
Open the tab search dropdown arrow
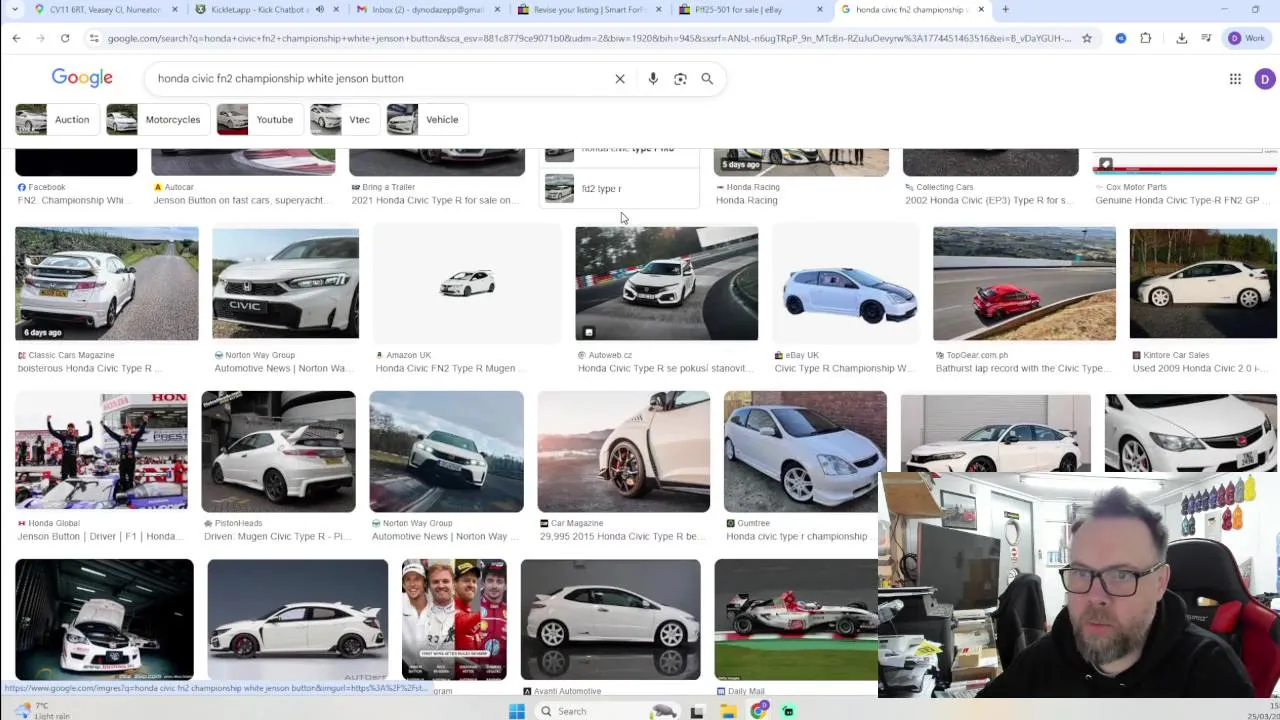[14, 10]
